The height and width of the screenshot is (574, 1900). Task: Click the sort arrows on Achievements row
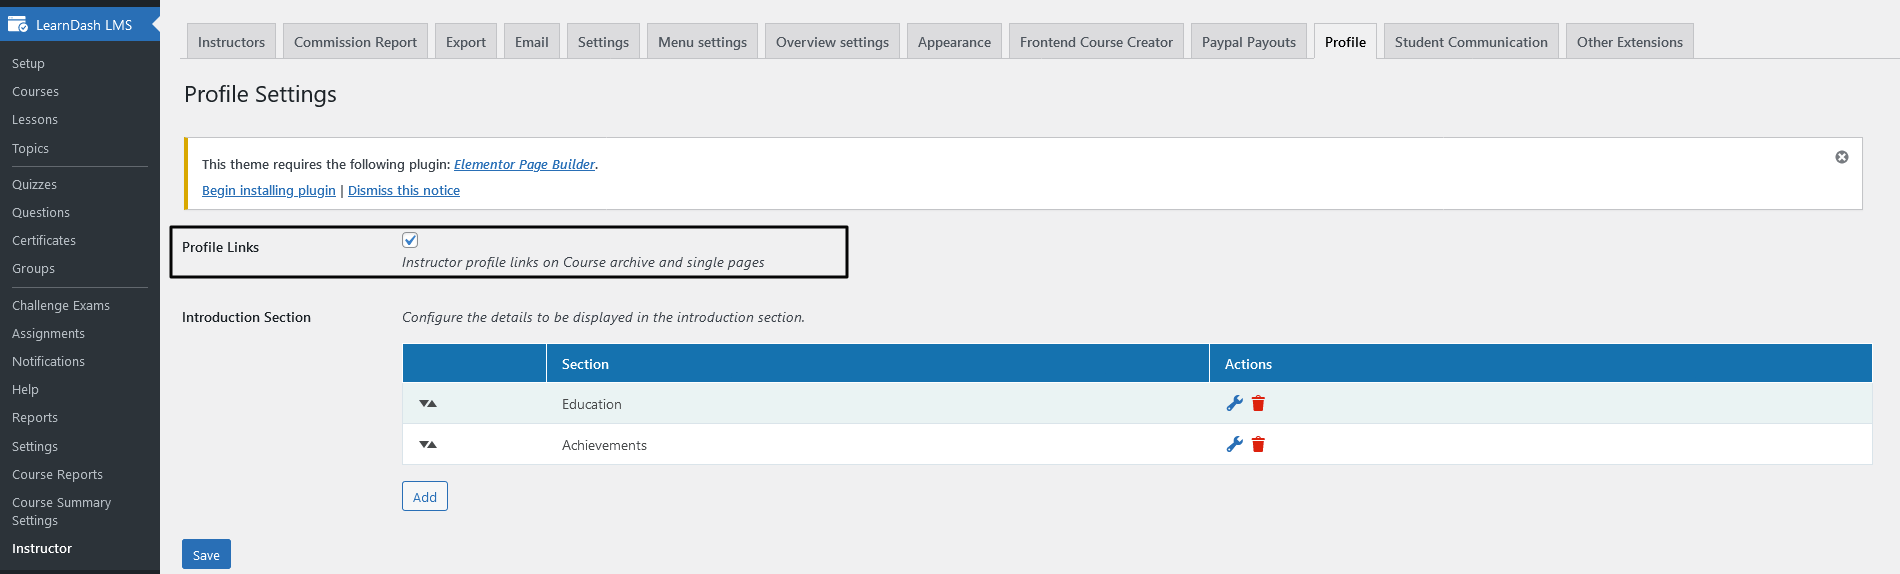tap(428, 445)
